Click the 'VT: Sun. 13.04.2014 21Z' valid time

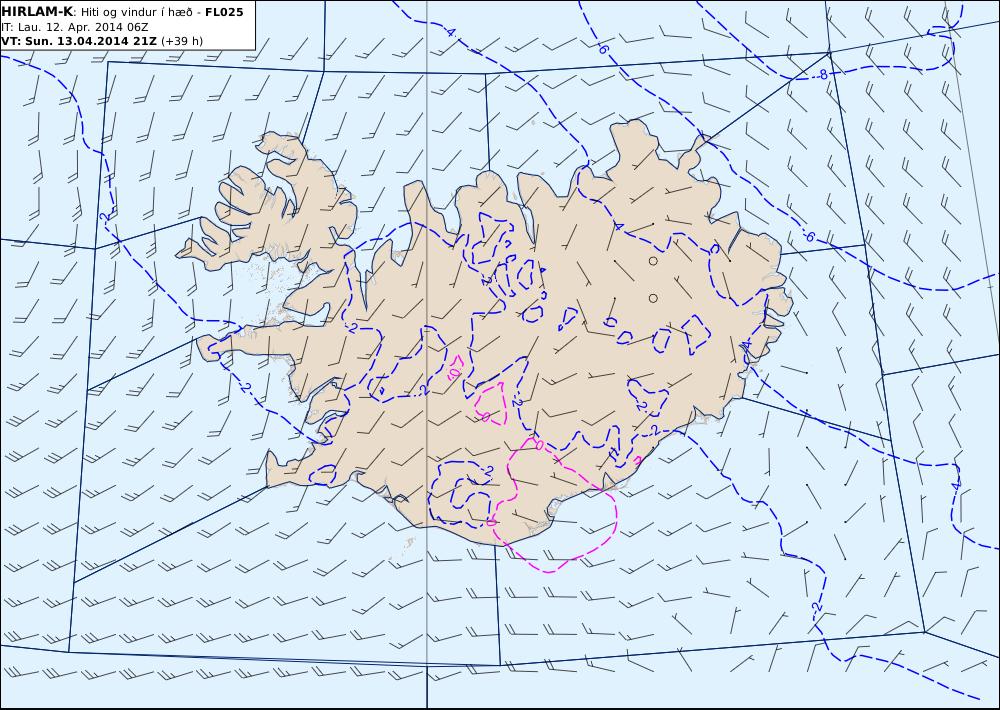[79, 41]
